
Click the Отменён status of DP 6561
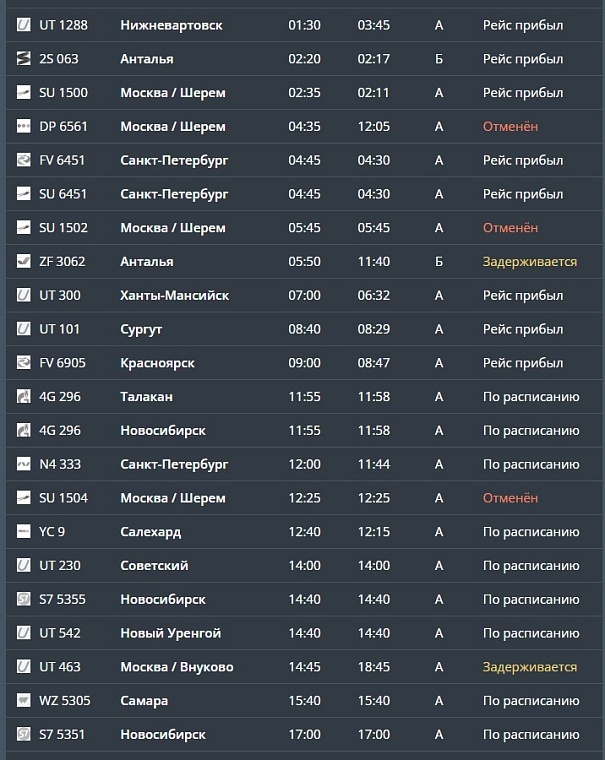click(510, 127)
